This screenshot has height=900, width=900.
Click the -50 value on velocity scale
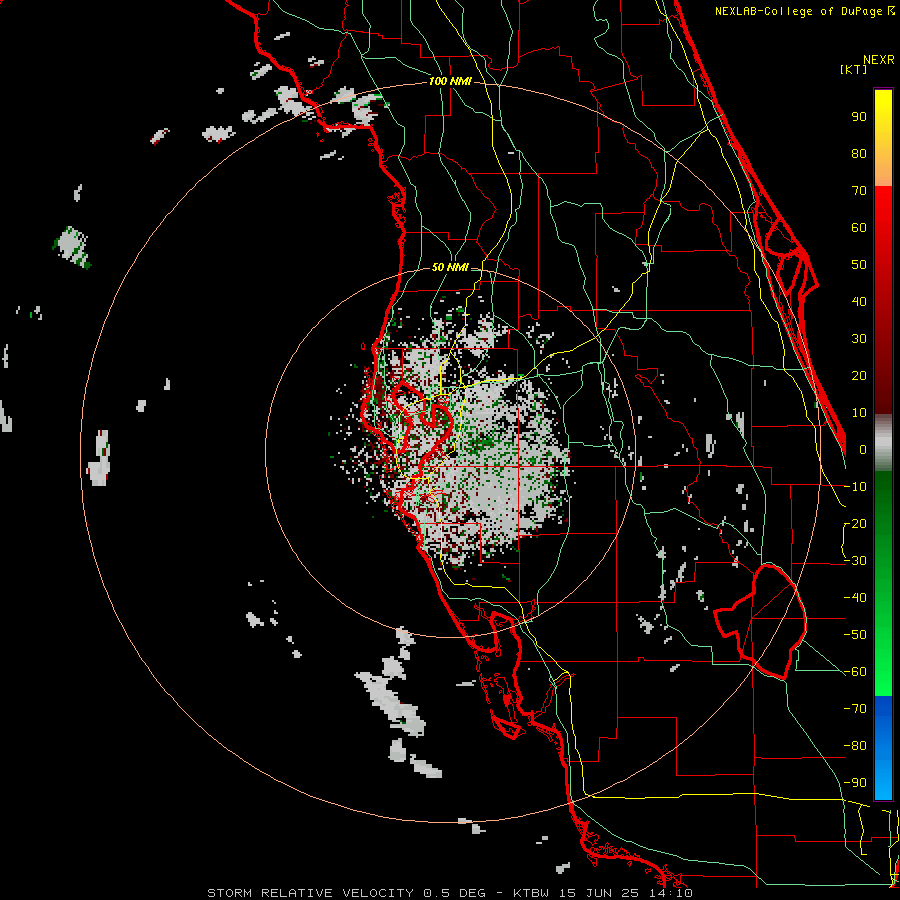pos(855,635)
